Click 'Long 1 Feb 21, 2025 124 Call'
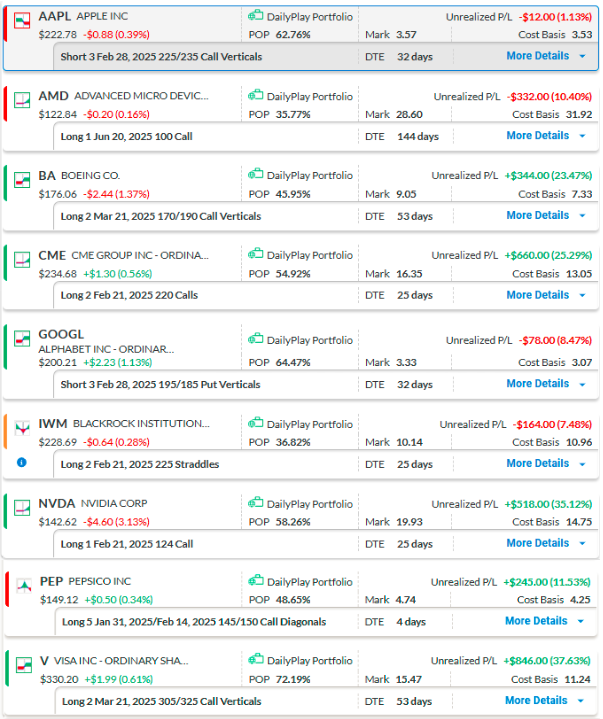The image size is (603, 719). click(x=127, y=544)
